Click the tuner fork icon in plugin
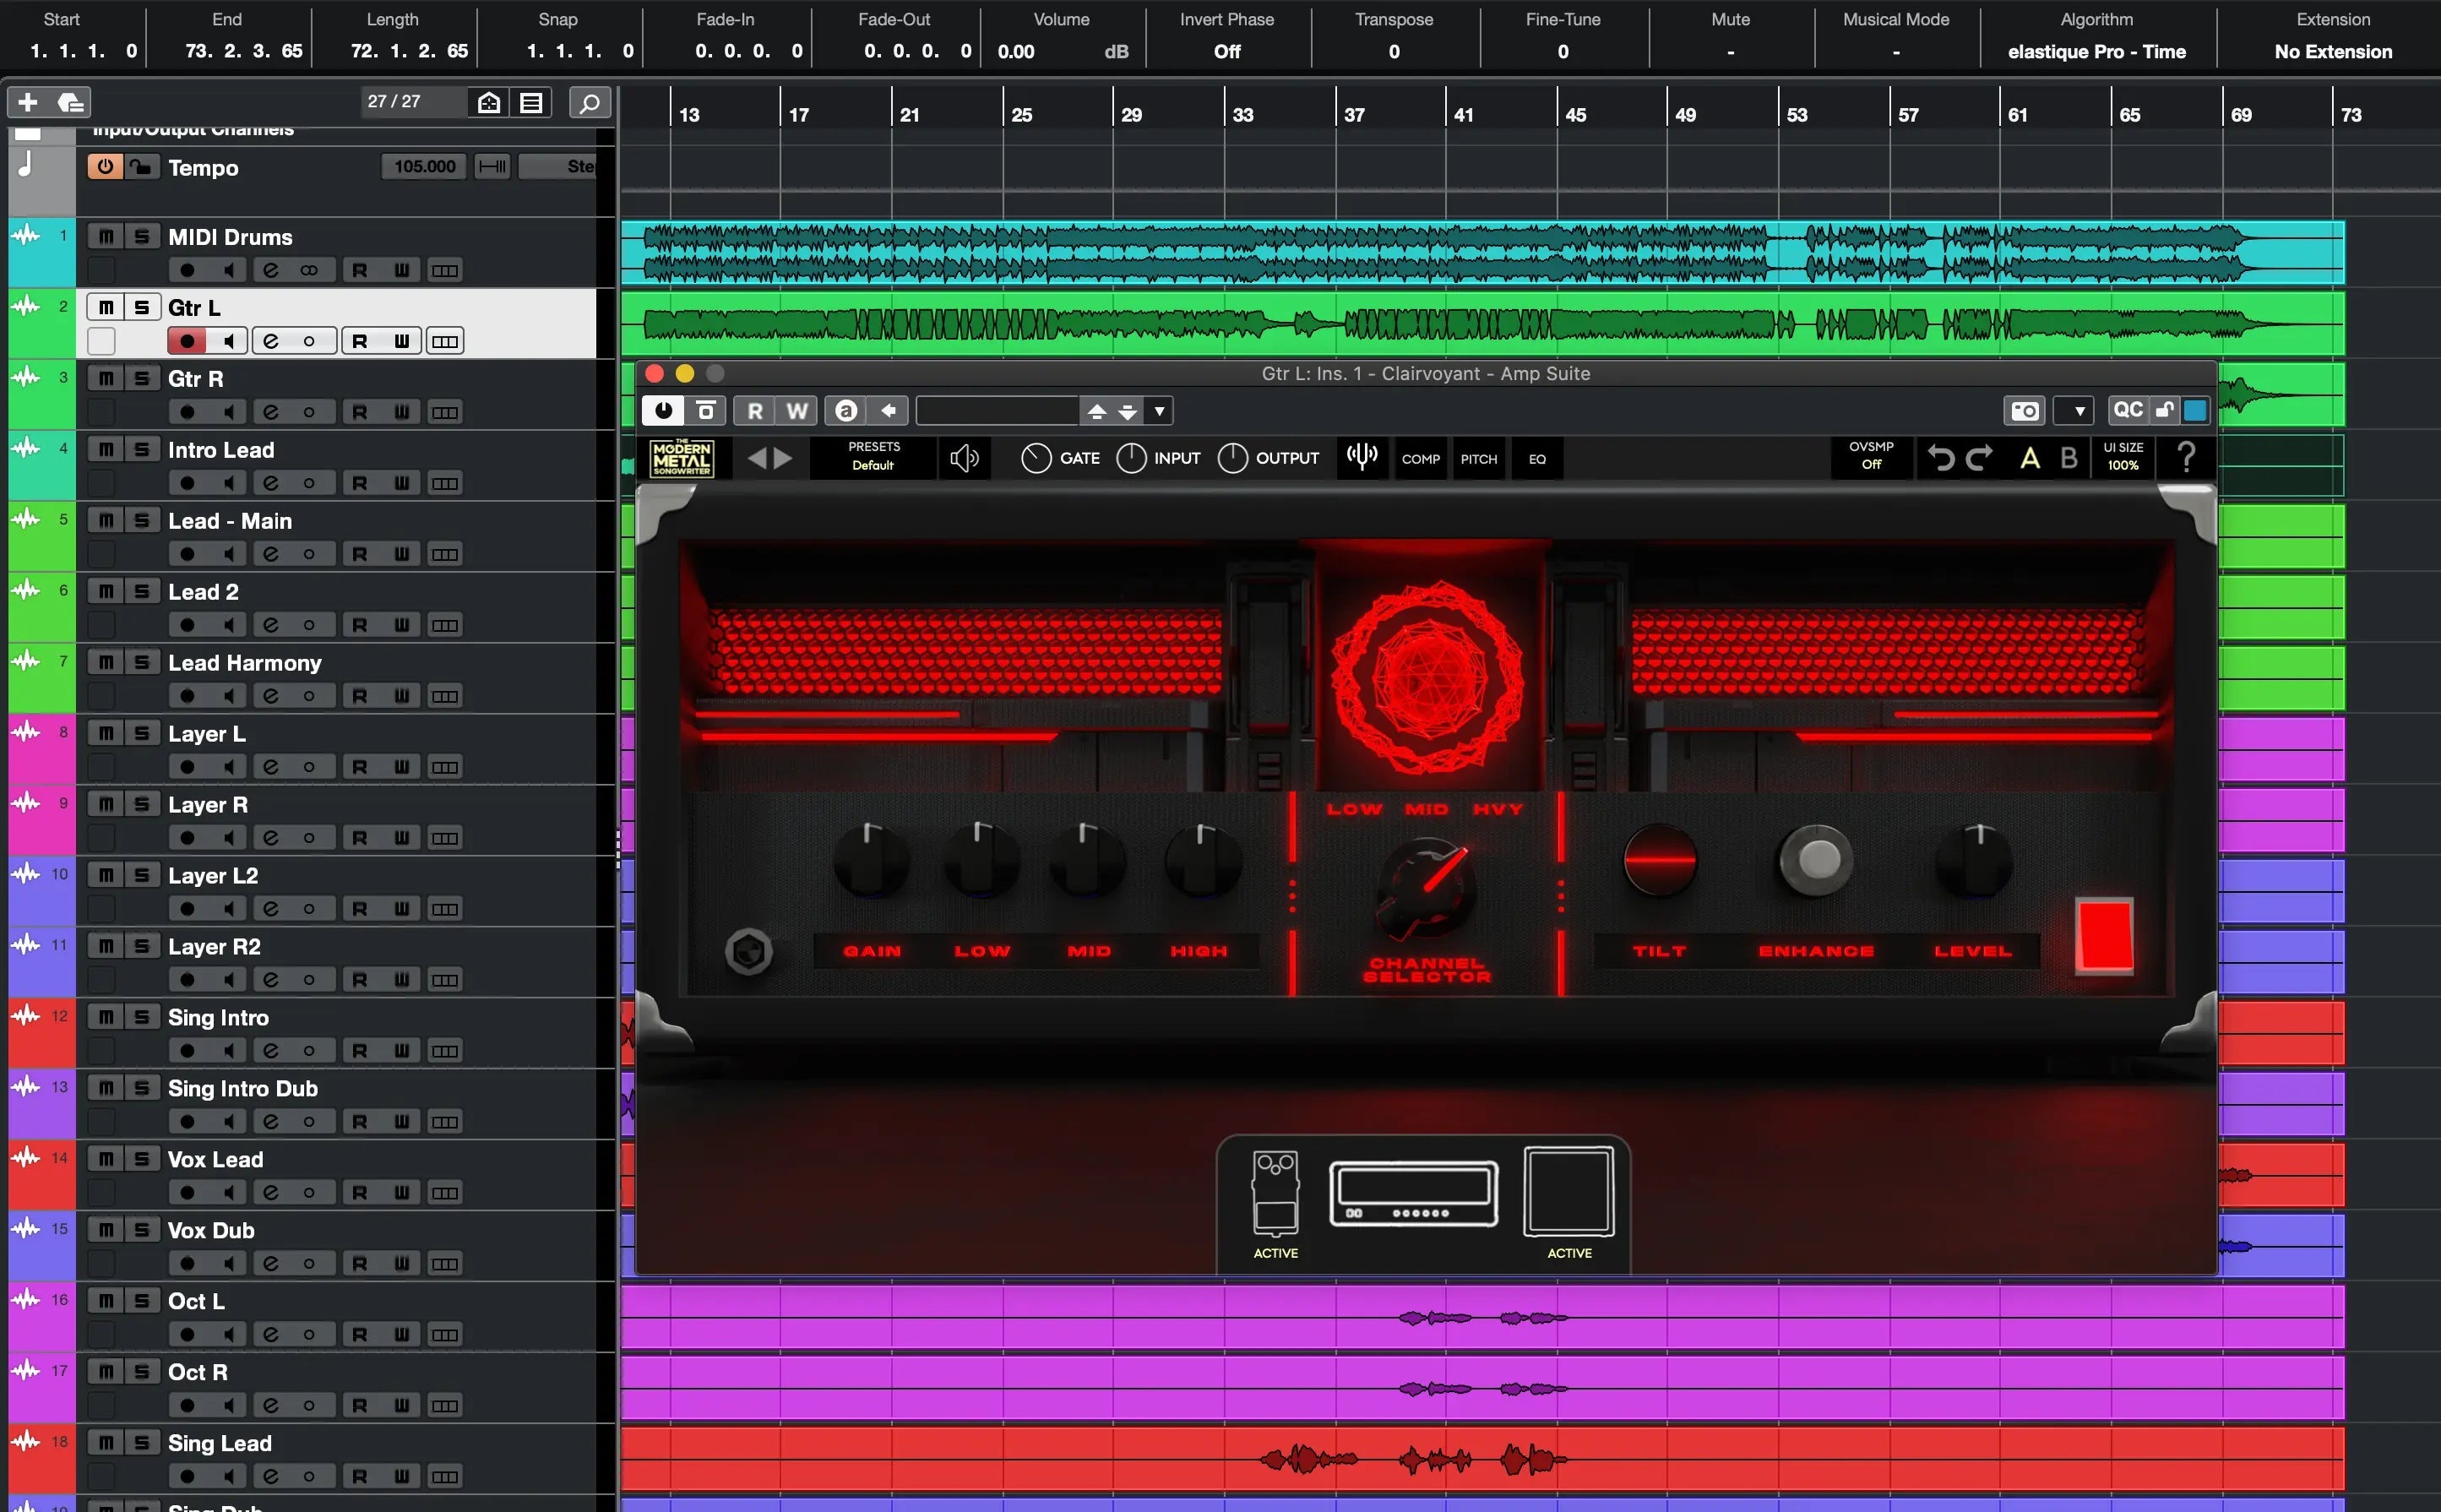Image resolution: width=2441 pixels, height=1512 pixels. point(1362,458)
